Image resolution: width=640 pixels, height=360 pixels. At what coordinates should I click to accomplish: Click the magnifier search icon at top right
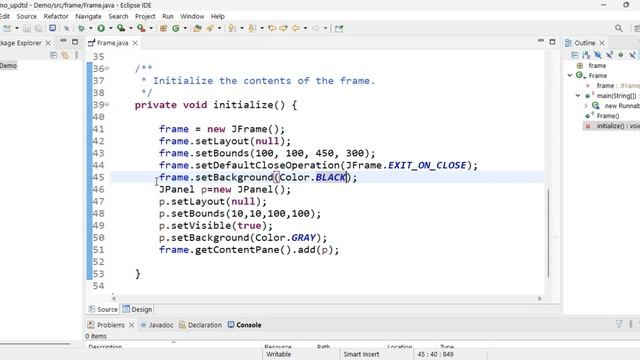(619, 28)
